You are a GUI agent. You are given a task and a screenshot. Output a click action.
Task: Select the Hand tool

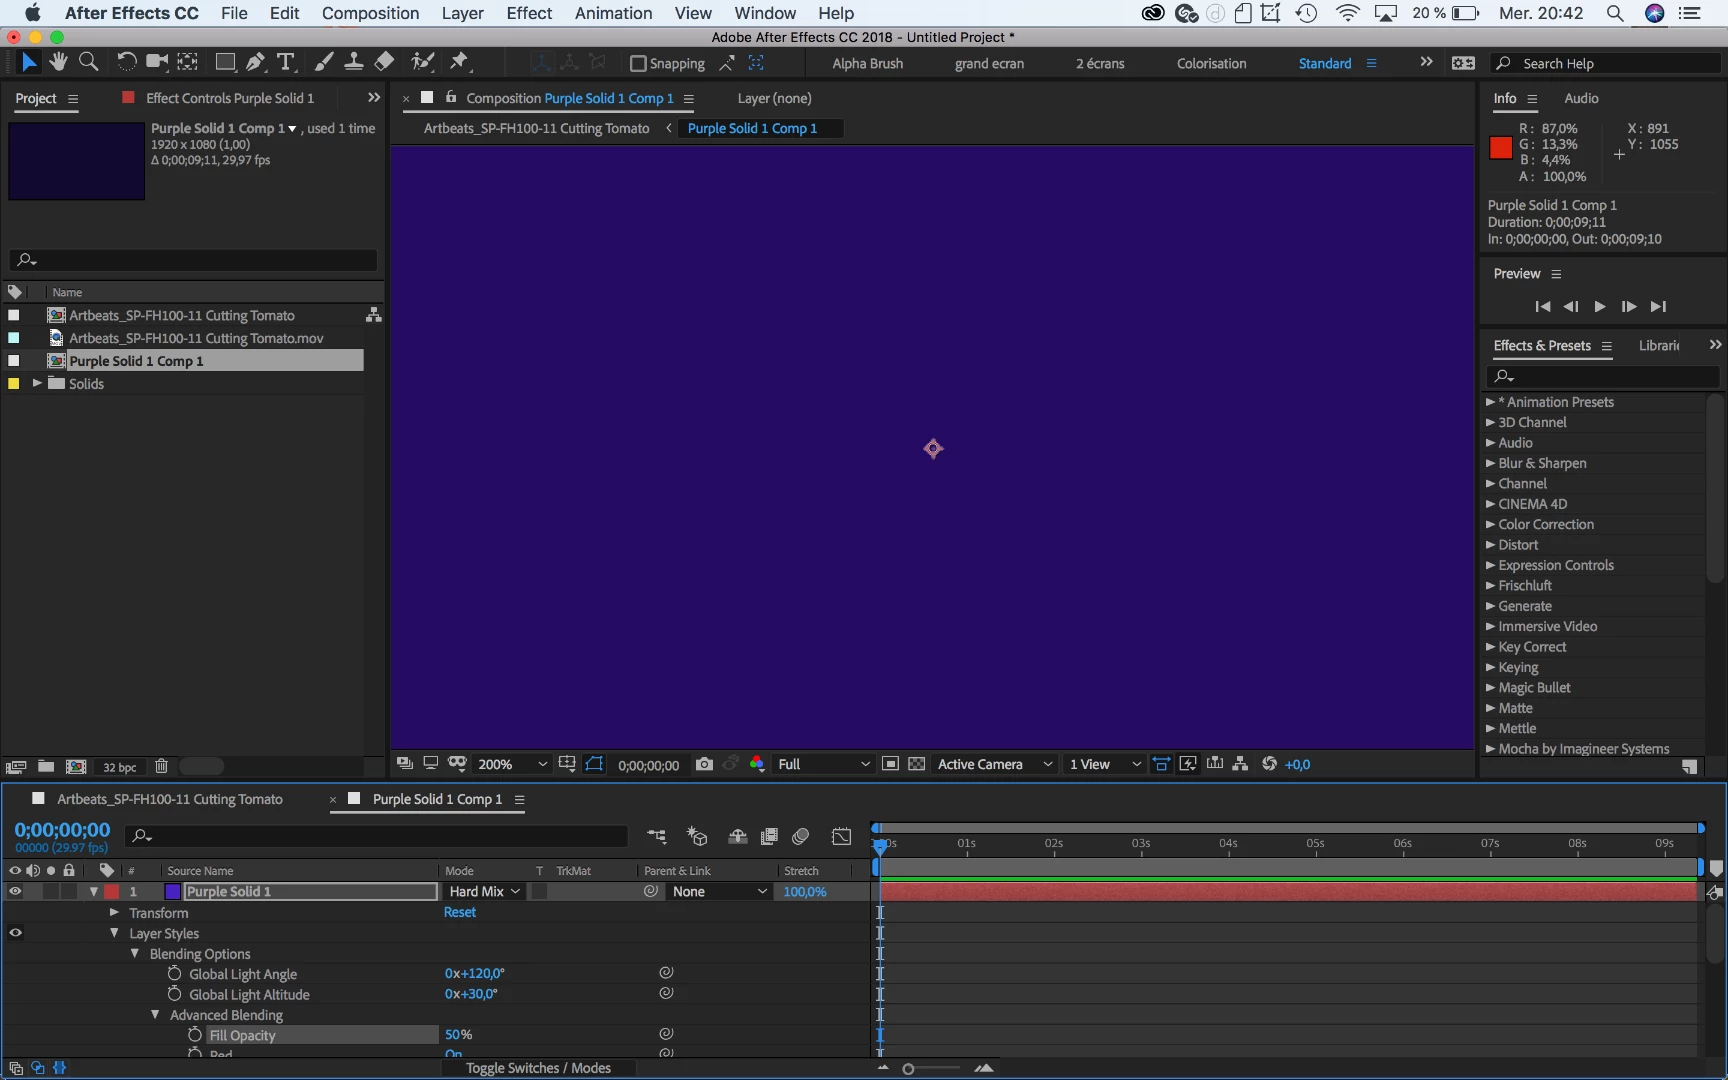(x=58, y=62)
